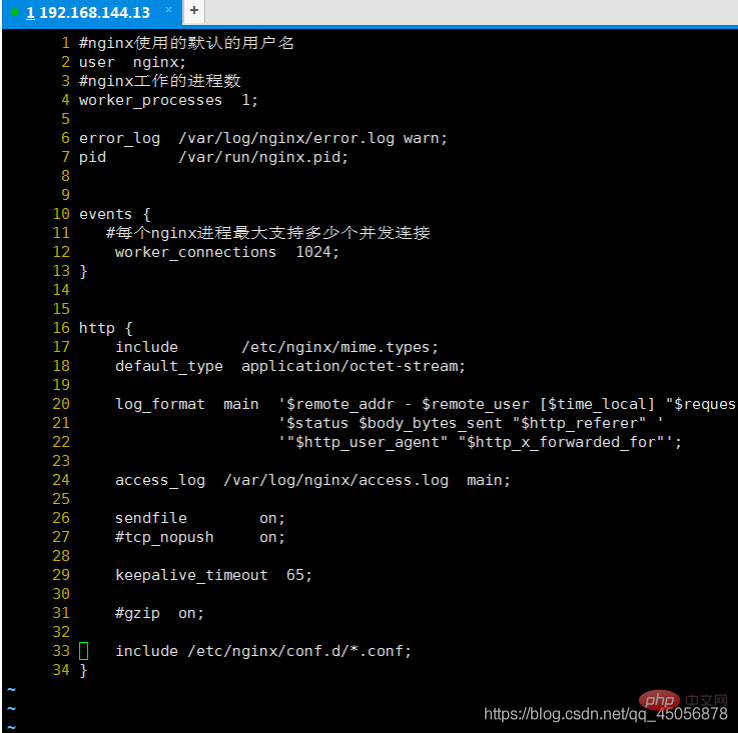Screen dimensions: 738x733
Task: Click the green connection status dot
Action: click(x=15, y=13)
